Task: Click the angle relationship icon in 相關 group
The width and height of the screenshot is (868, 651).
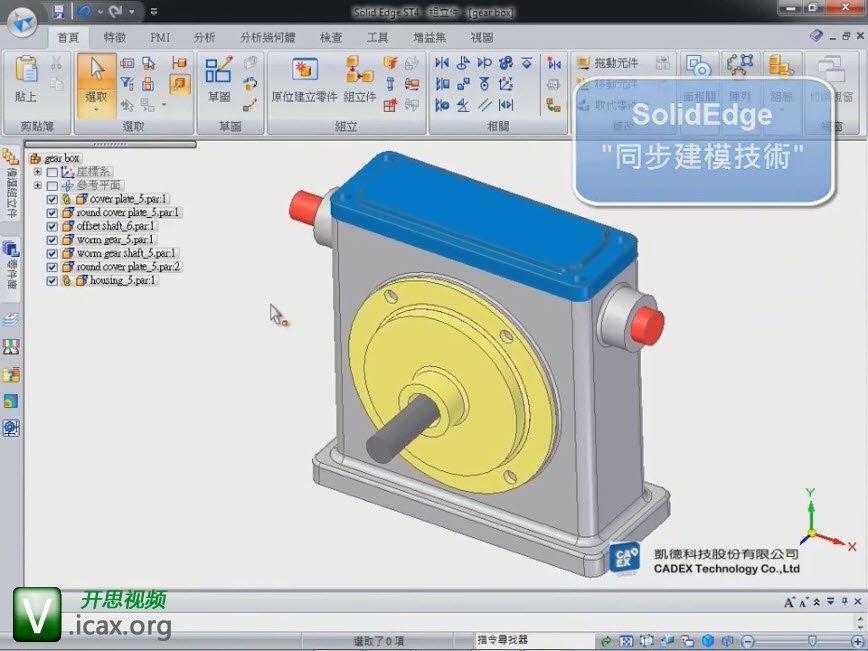Action: pos(463,105)
